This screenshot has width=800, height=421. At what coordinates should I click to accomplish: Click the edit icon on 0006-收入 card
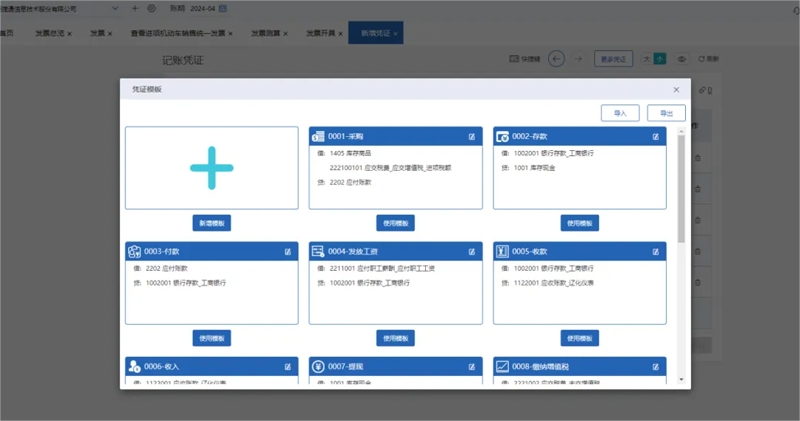(x=288, y=366)
